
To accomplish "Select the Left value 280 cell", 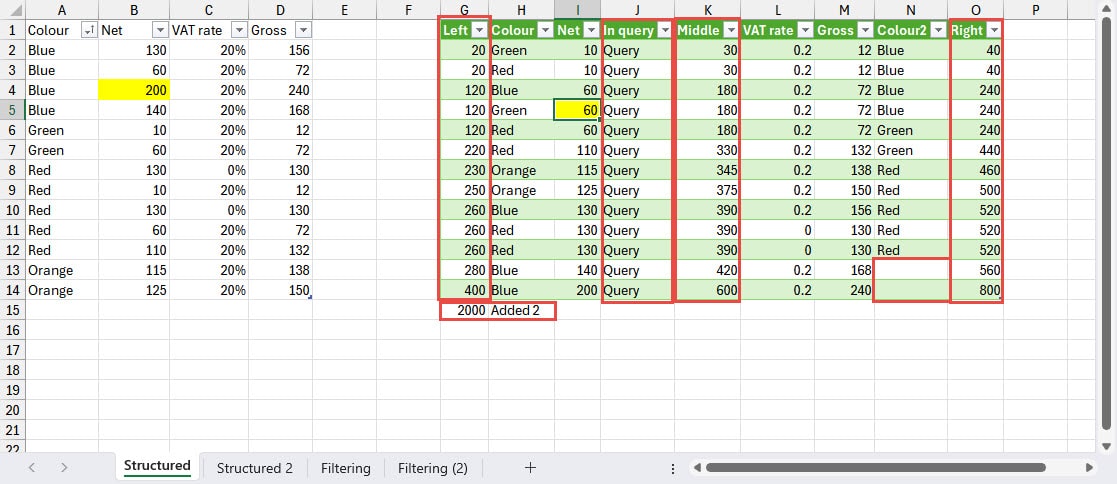I will point(464,270).
